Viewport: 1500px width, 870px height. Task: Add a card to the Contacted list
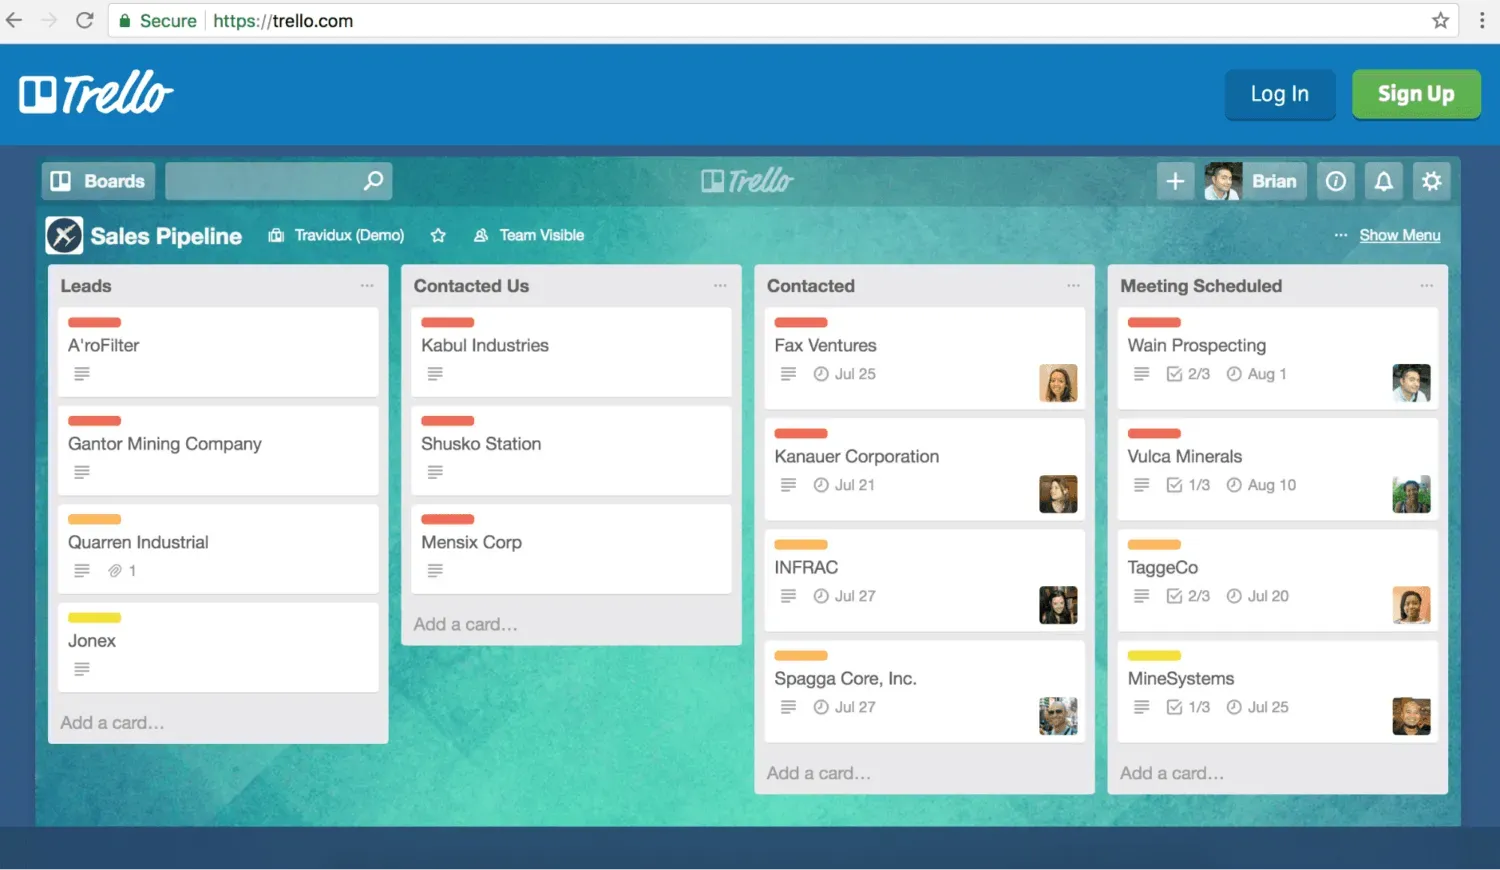coord(820,772)
